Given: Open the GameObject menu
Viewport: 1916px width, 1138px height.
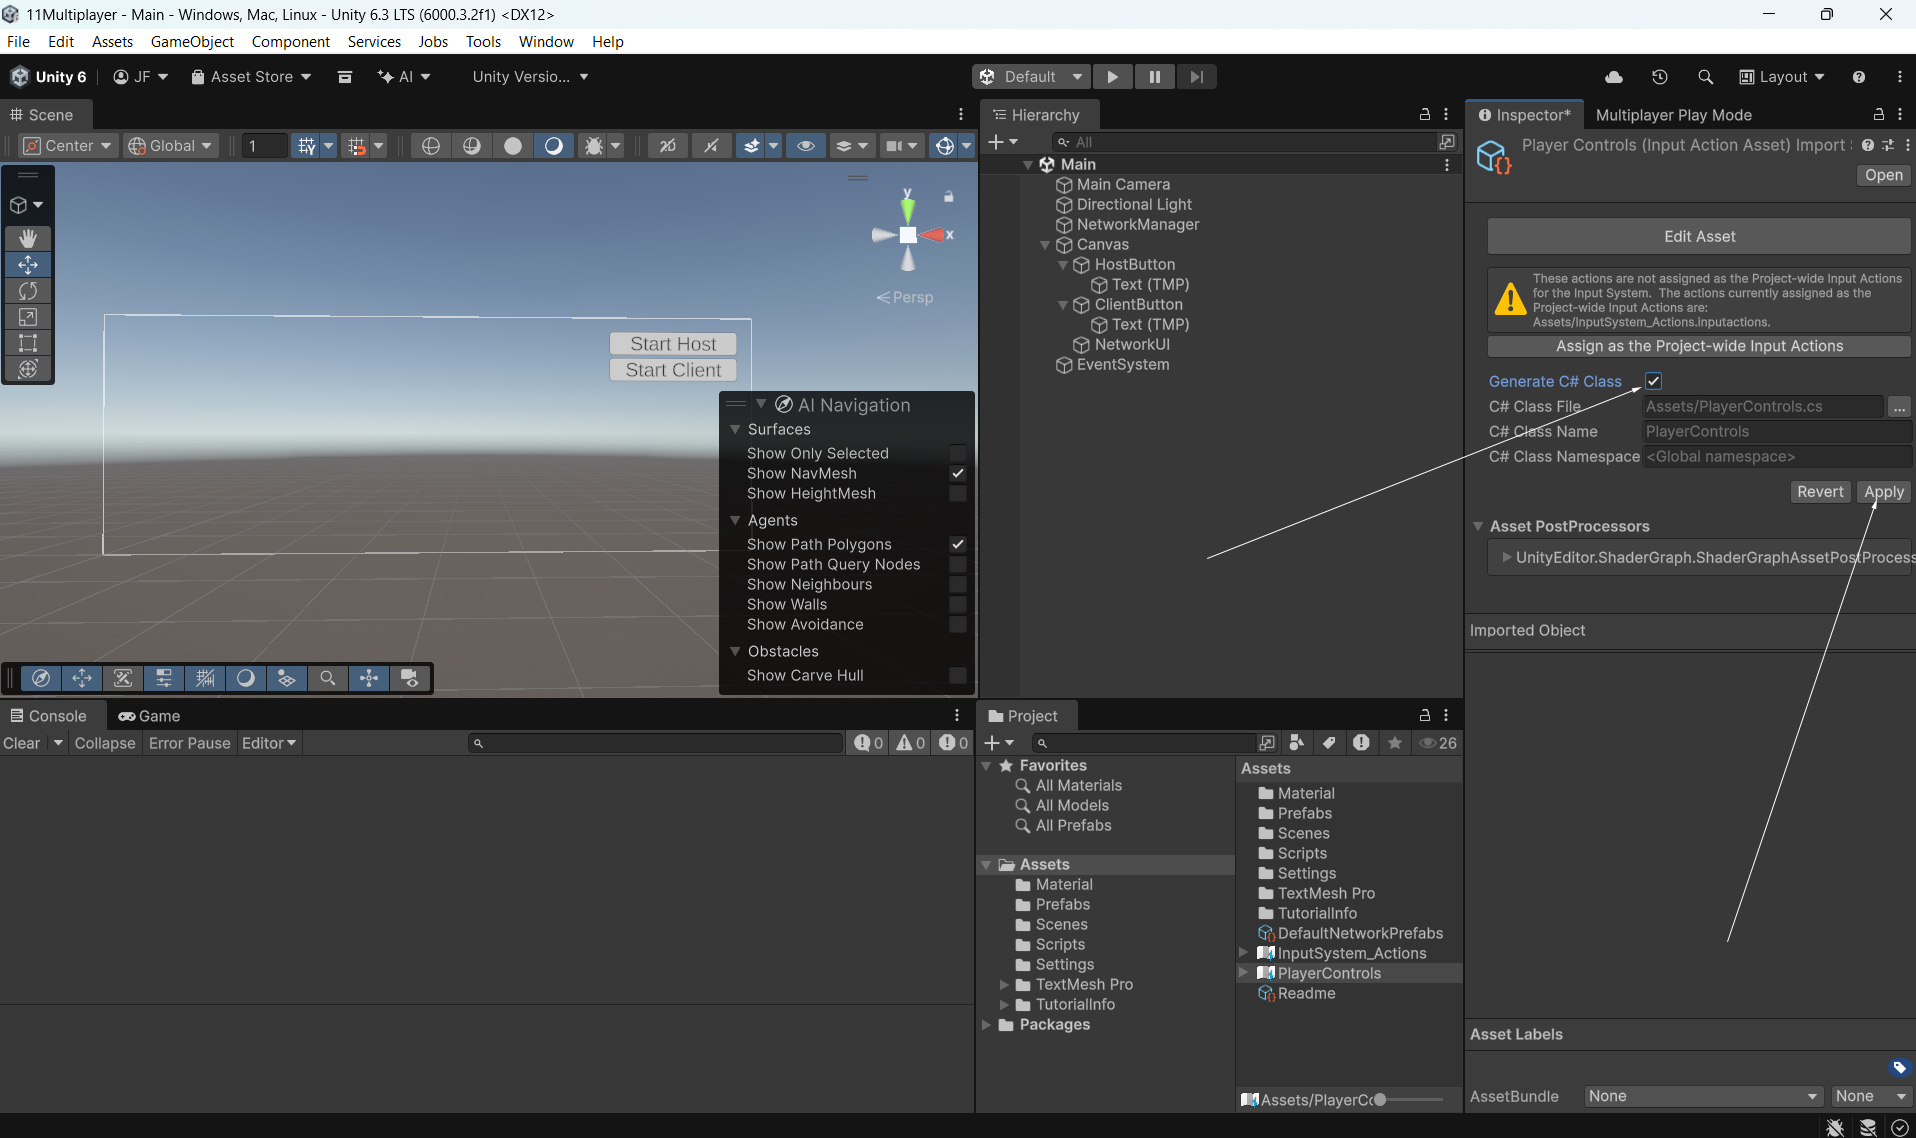Looking at the screenshot, I should 192,41.
